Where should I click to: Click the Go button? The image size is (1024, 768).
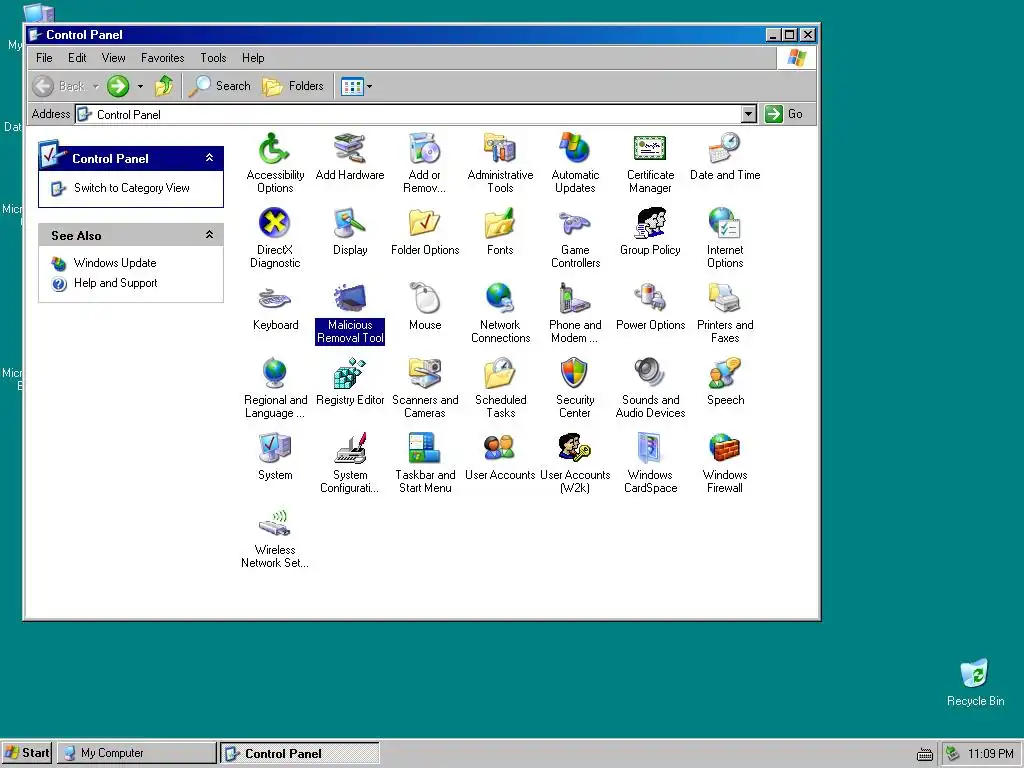pyautogui.click(x=784, y=114)
